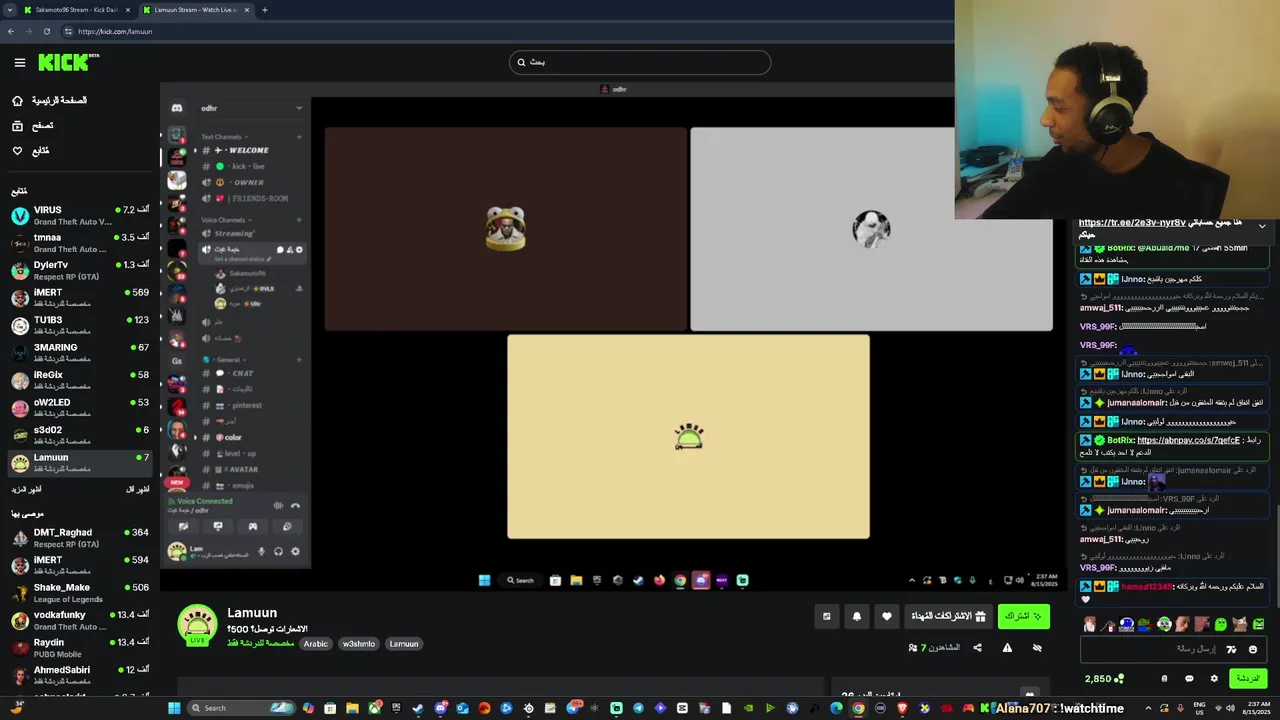The height and width of the screenshot is (720, 1280).
Task: Click share icon under stream
Action: click(x=977, y=648)
